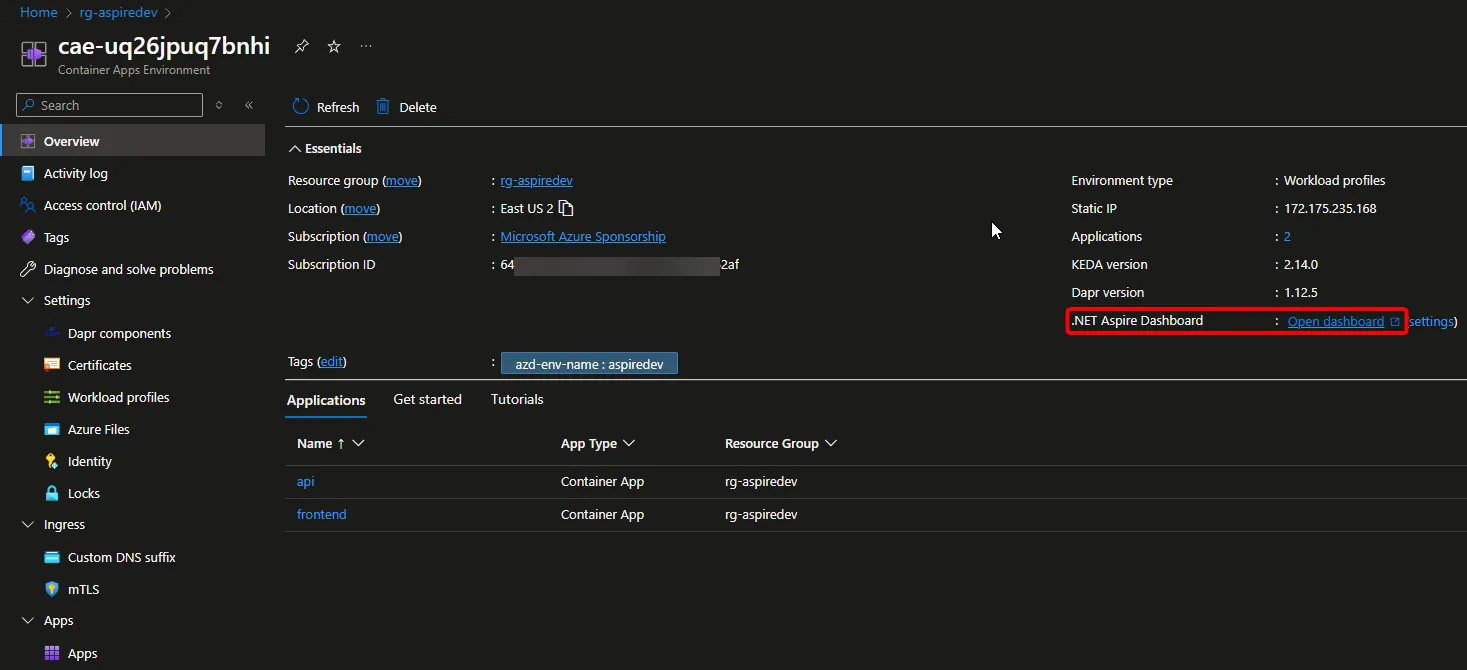This screenshot has width=1467, height=670.
Task: Focus the sidebar Search box
Action: click(110, 105)
